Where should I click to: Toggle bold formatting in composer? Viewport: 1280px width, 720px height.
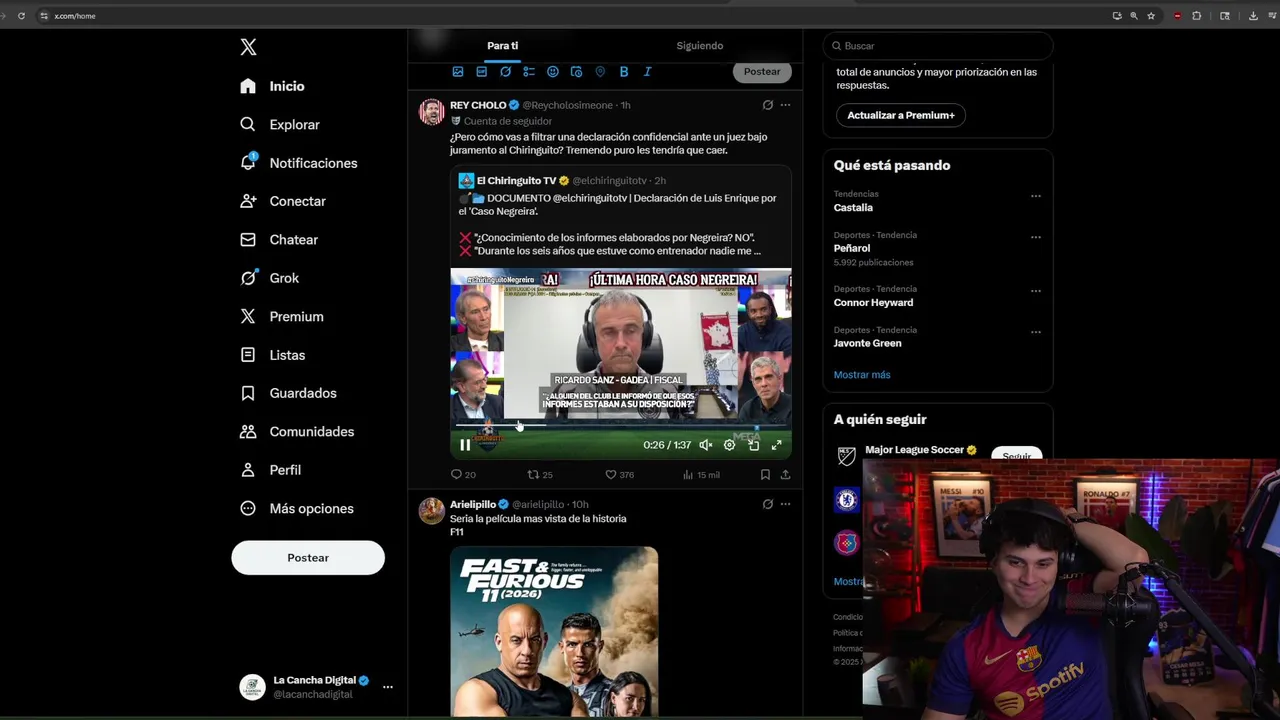coord(624,72)
